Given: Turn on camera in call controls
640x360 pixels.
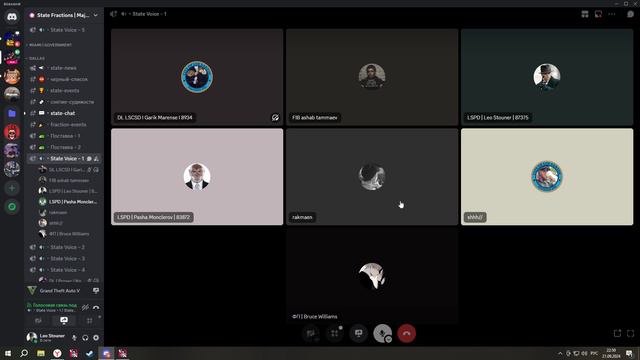Looking at the screenshot, I should pyautogui.click(x=311, y=333).
